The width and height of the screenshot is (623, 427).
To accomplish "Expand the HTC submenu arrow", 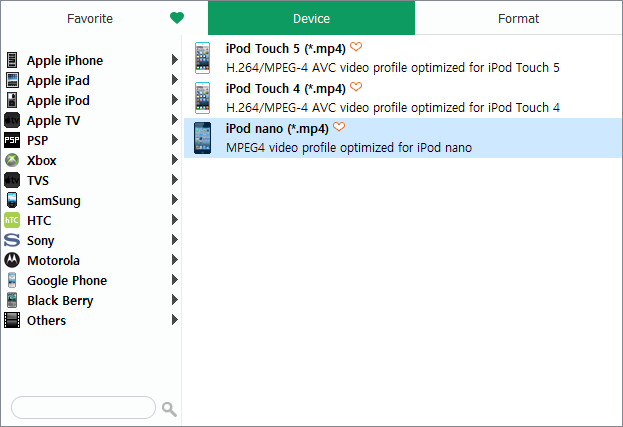I will coord(174,220).
